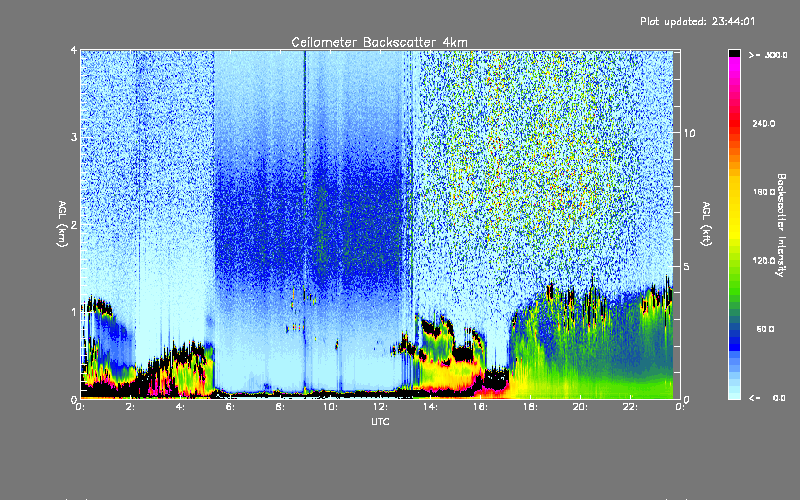Click the 'Backscatter Intensity' colorbar label
This screenshot has width=800, height=500.
pos(781,225)
